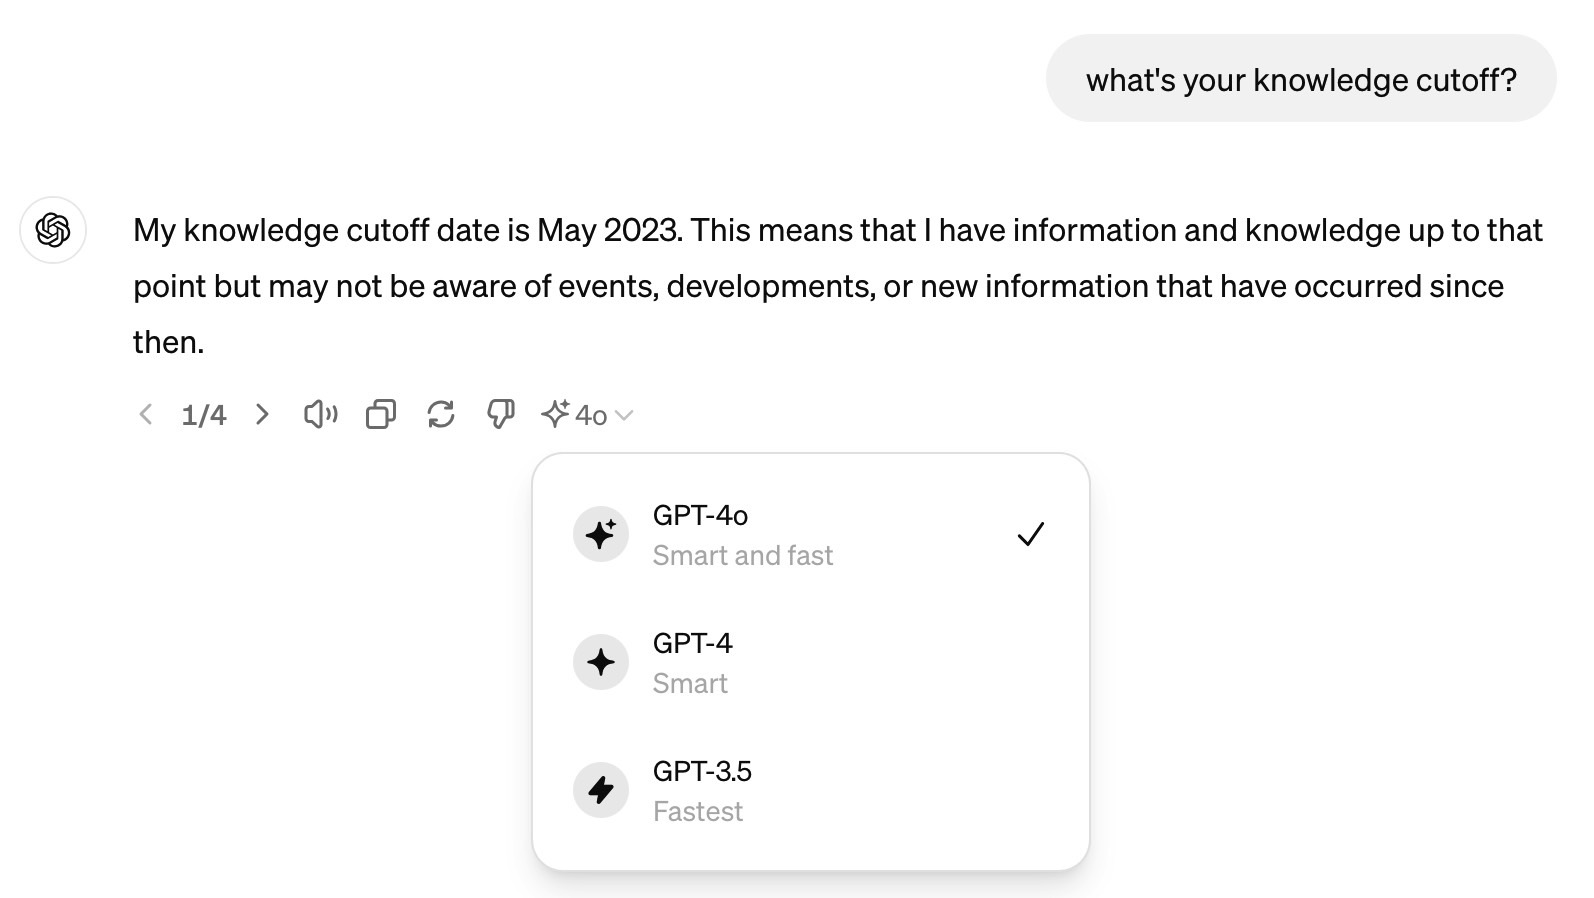The image size is (1594, 898).
Task: Click the user message bubble
Action: 1301,79
